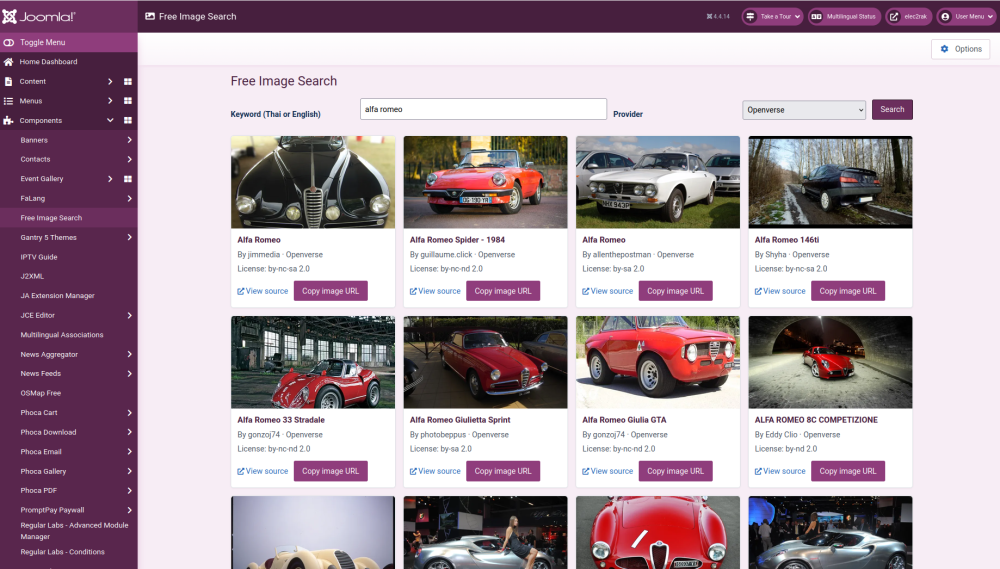Expand the Phoca Gallery submenu

[x=129, y=471]
